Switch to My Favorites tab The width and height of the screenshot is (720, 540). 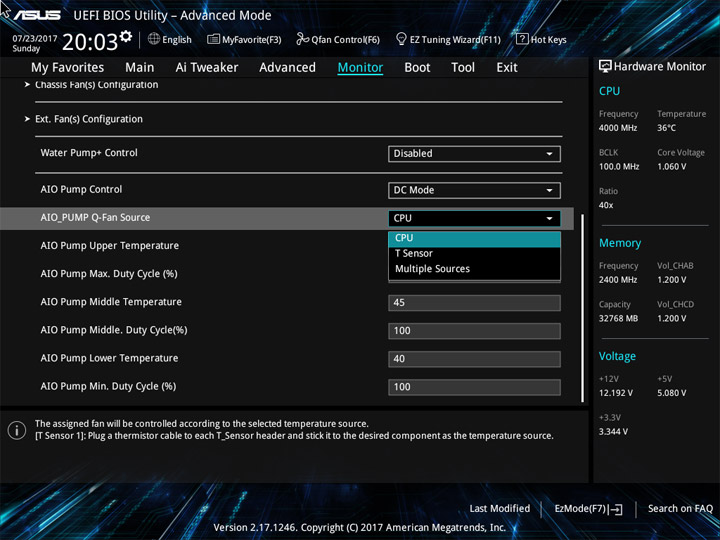point(68,68)
